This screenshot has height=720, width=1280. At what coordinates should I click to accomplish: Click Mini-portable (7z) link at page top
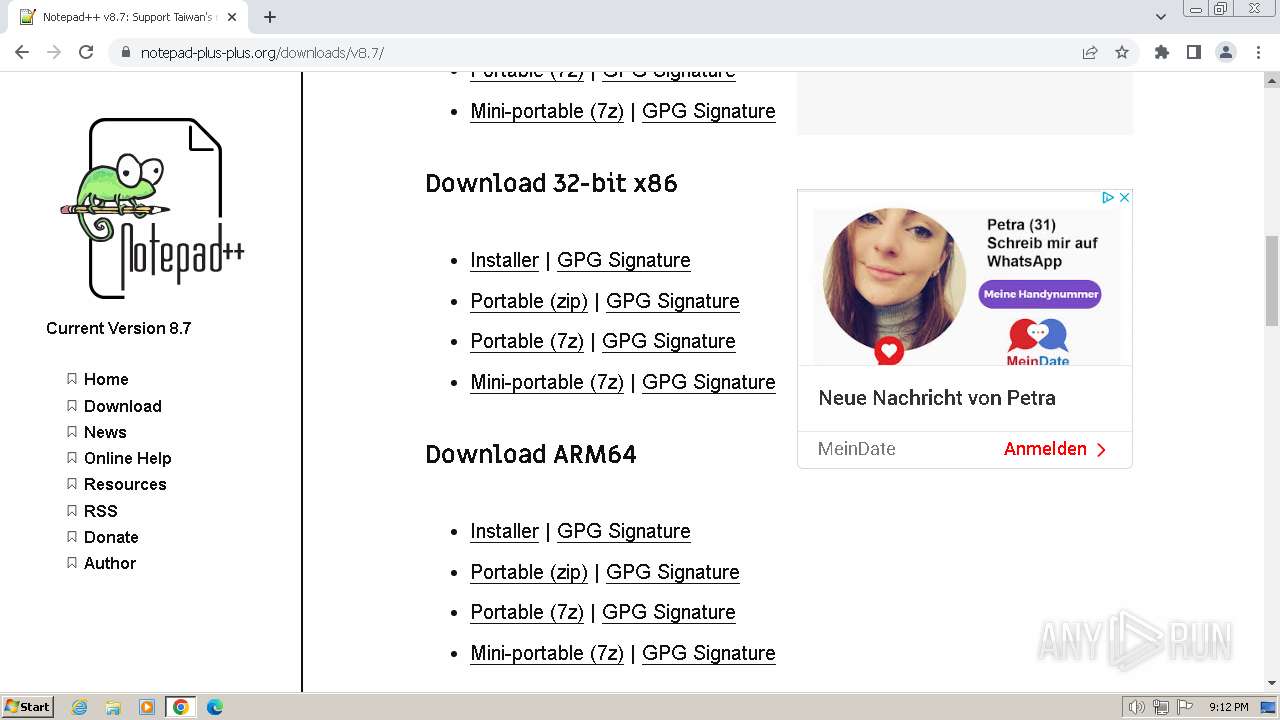547,111
